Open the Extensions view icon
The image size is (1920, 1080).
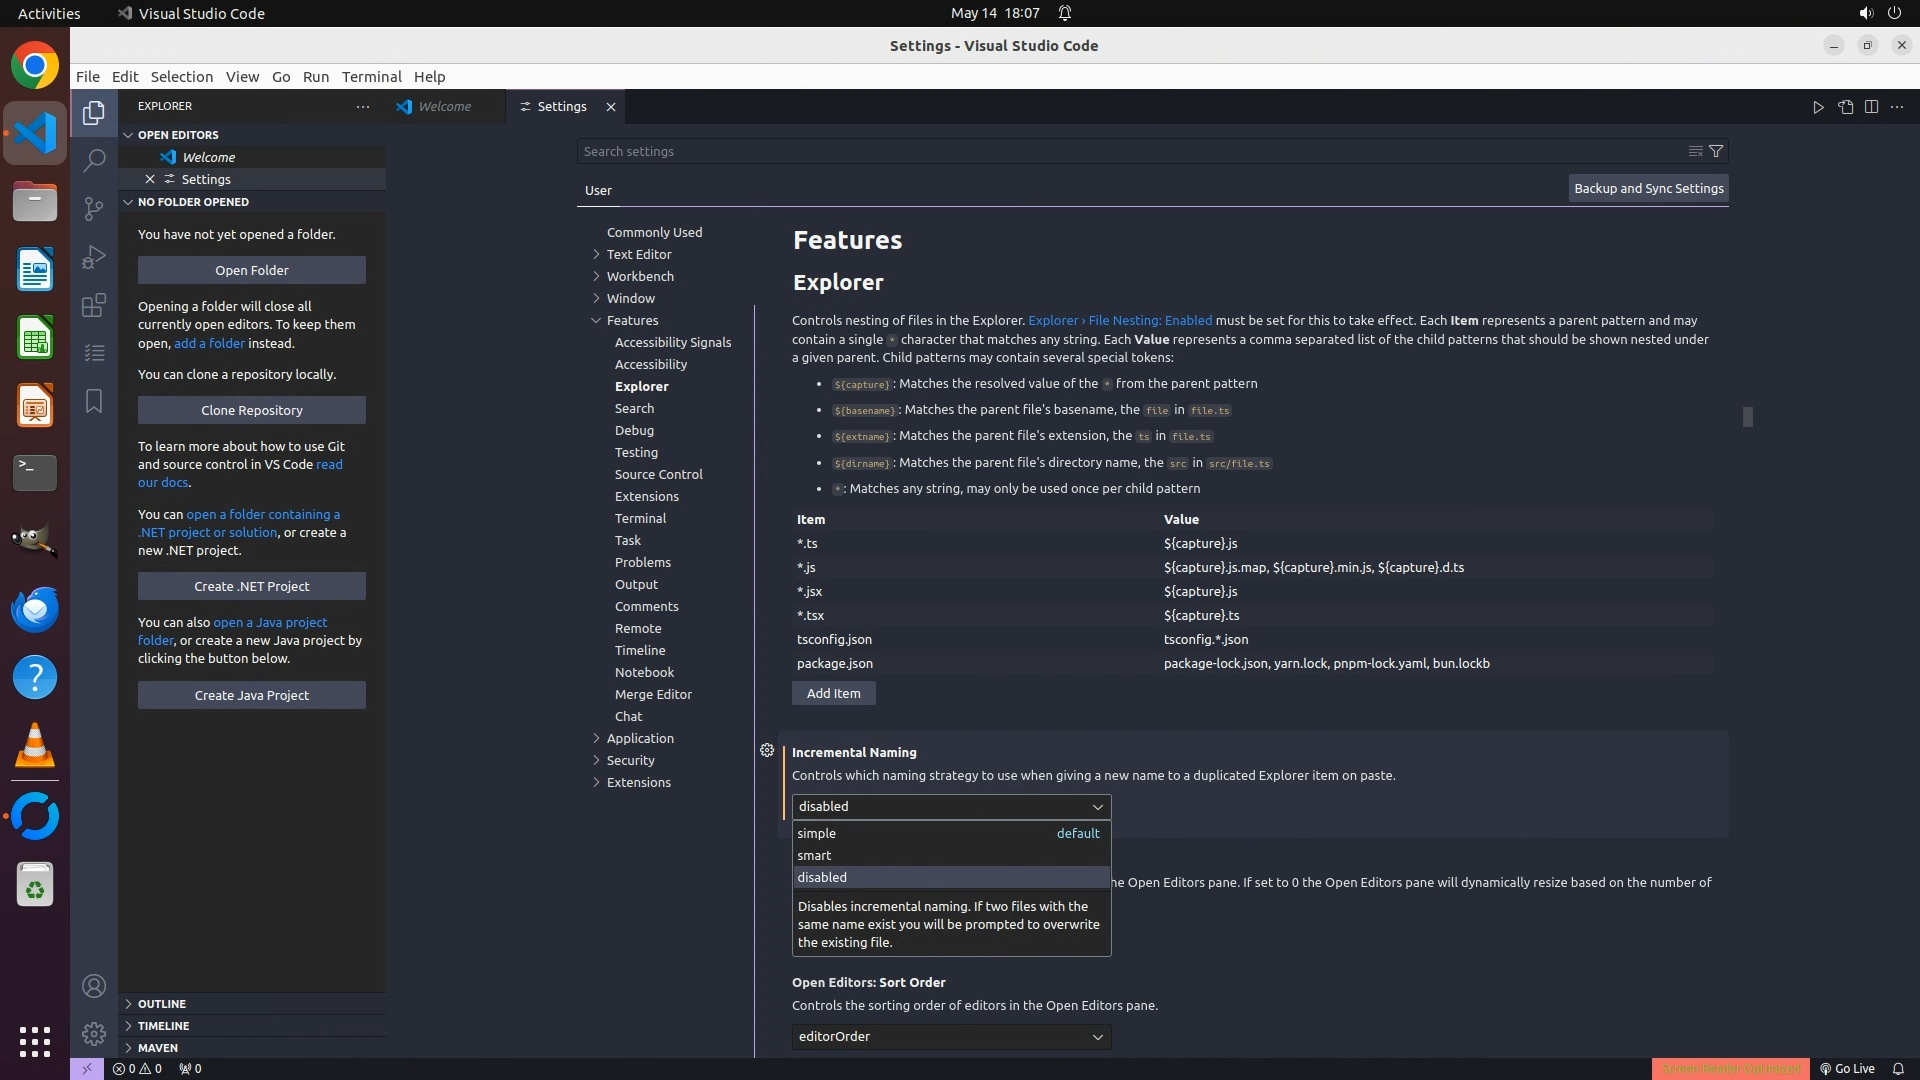pyautogui.click(x=94, y=305)
